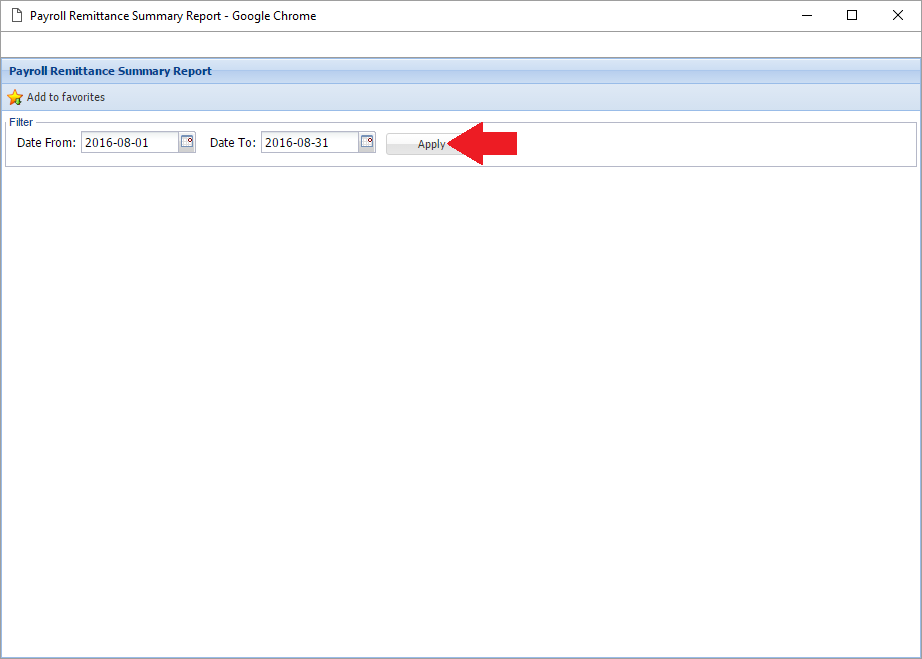The width and height of the screenshot is (922, 659).
Task: Open the Date To calendar picker
Action: (x=367, y=142)
